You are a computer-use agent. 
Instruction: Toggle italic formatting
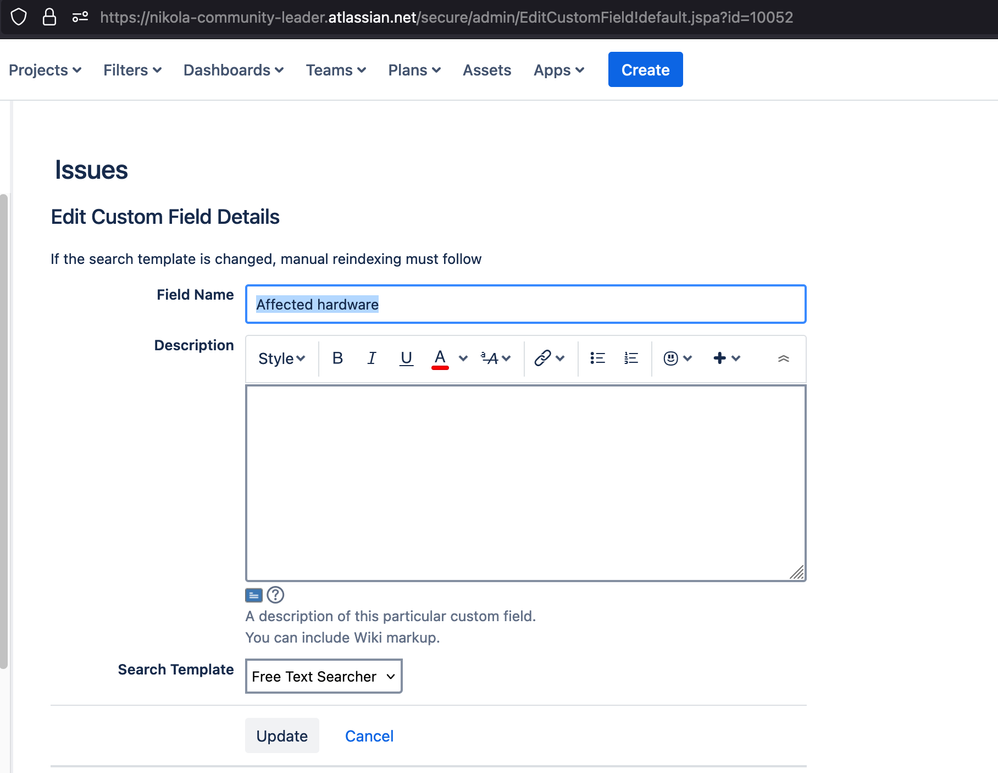click(372, 358)
